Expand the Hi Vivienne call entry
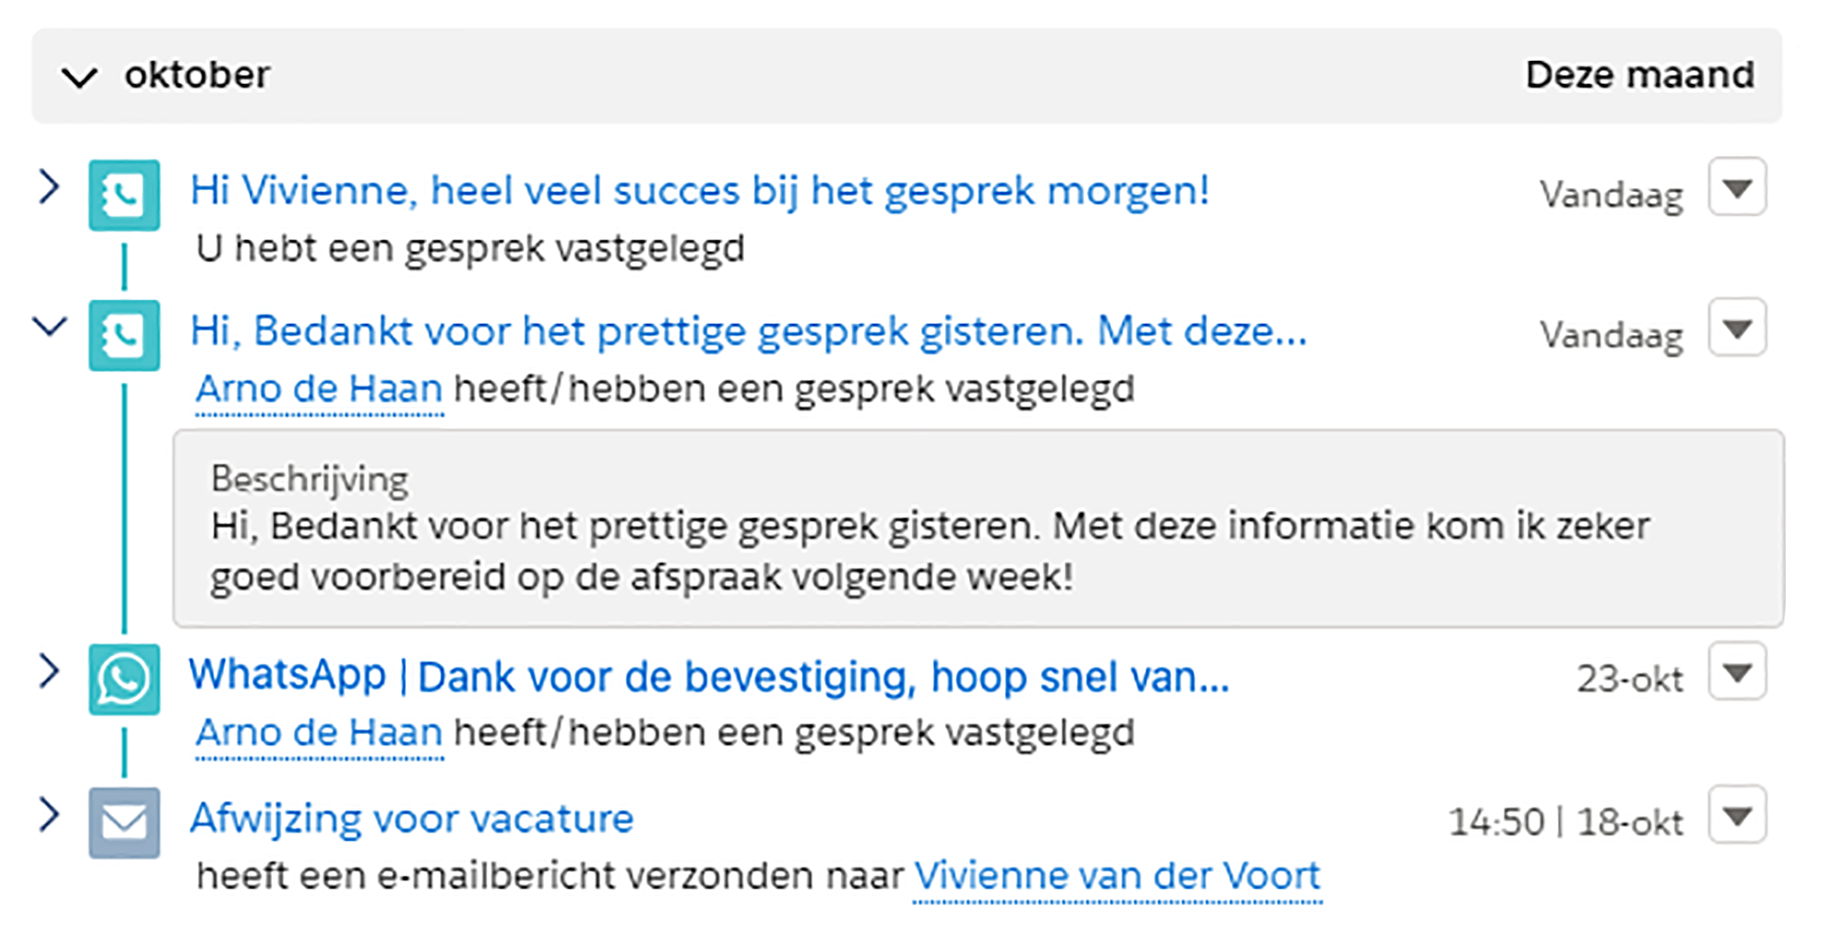 [x=49, y=187]
